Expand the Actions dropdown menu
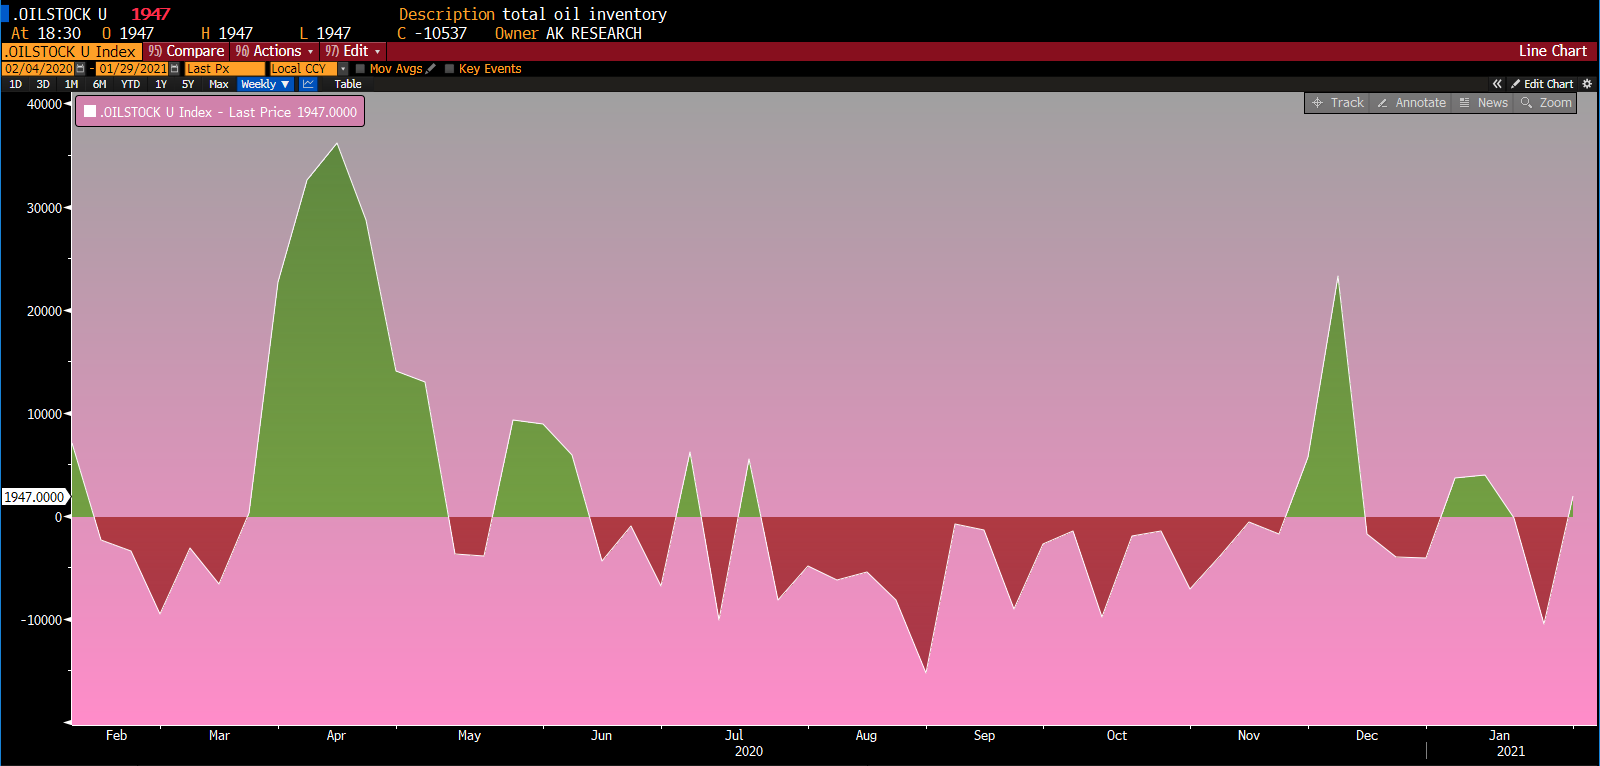Image resolution: width=1600 pixels, height=766 pixels. pos(275,51)
